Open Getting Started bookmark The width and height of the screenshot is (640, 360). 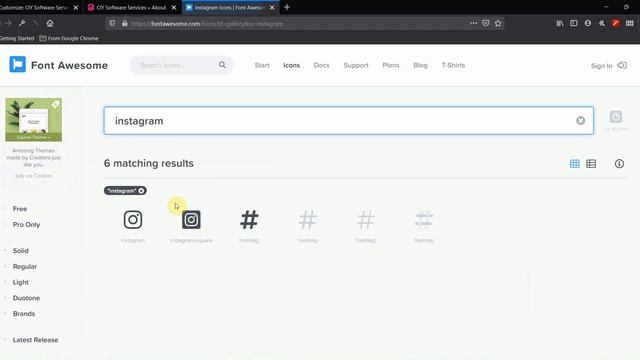coord(17,38)
